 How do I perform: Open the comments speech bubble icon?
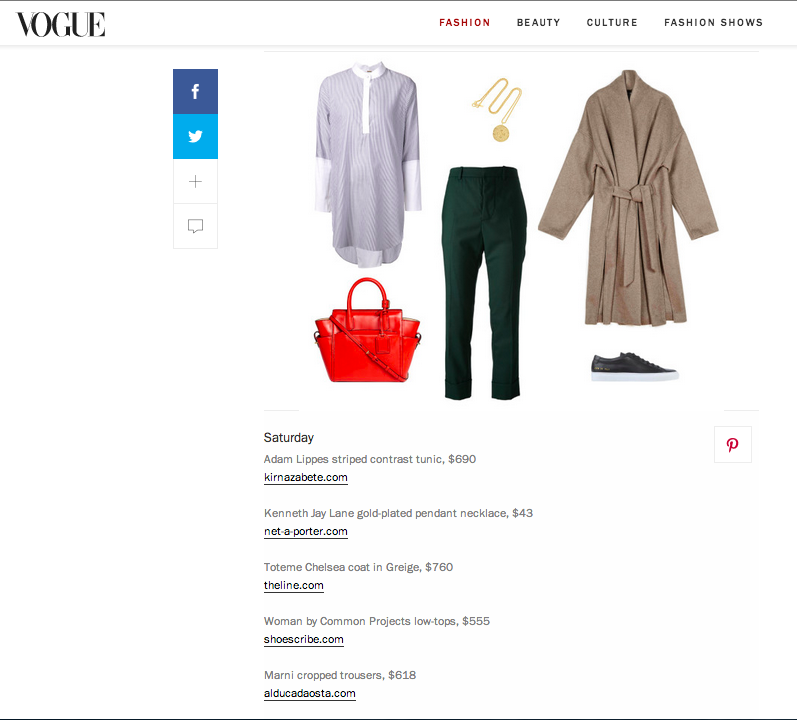(195, 226)
